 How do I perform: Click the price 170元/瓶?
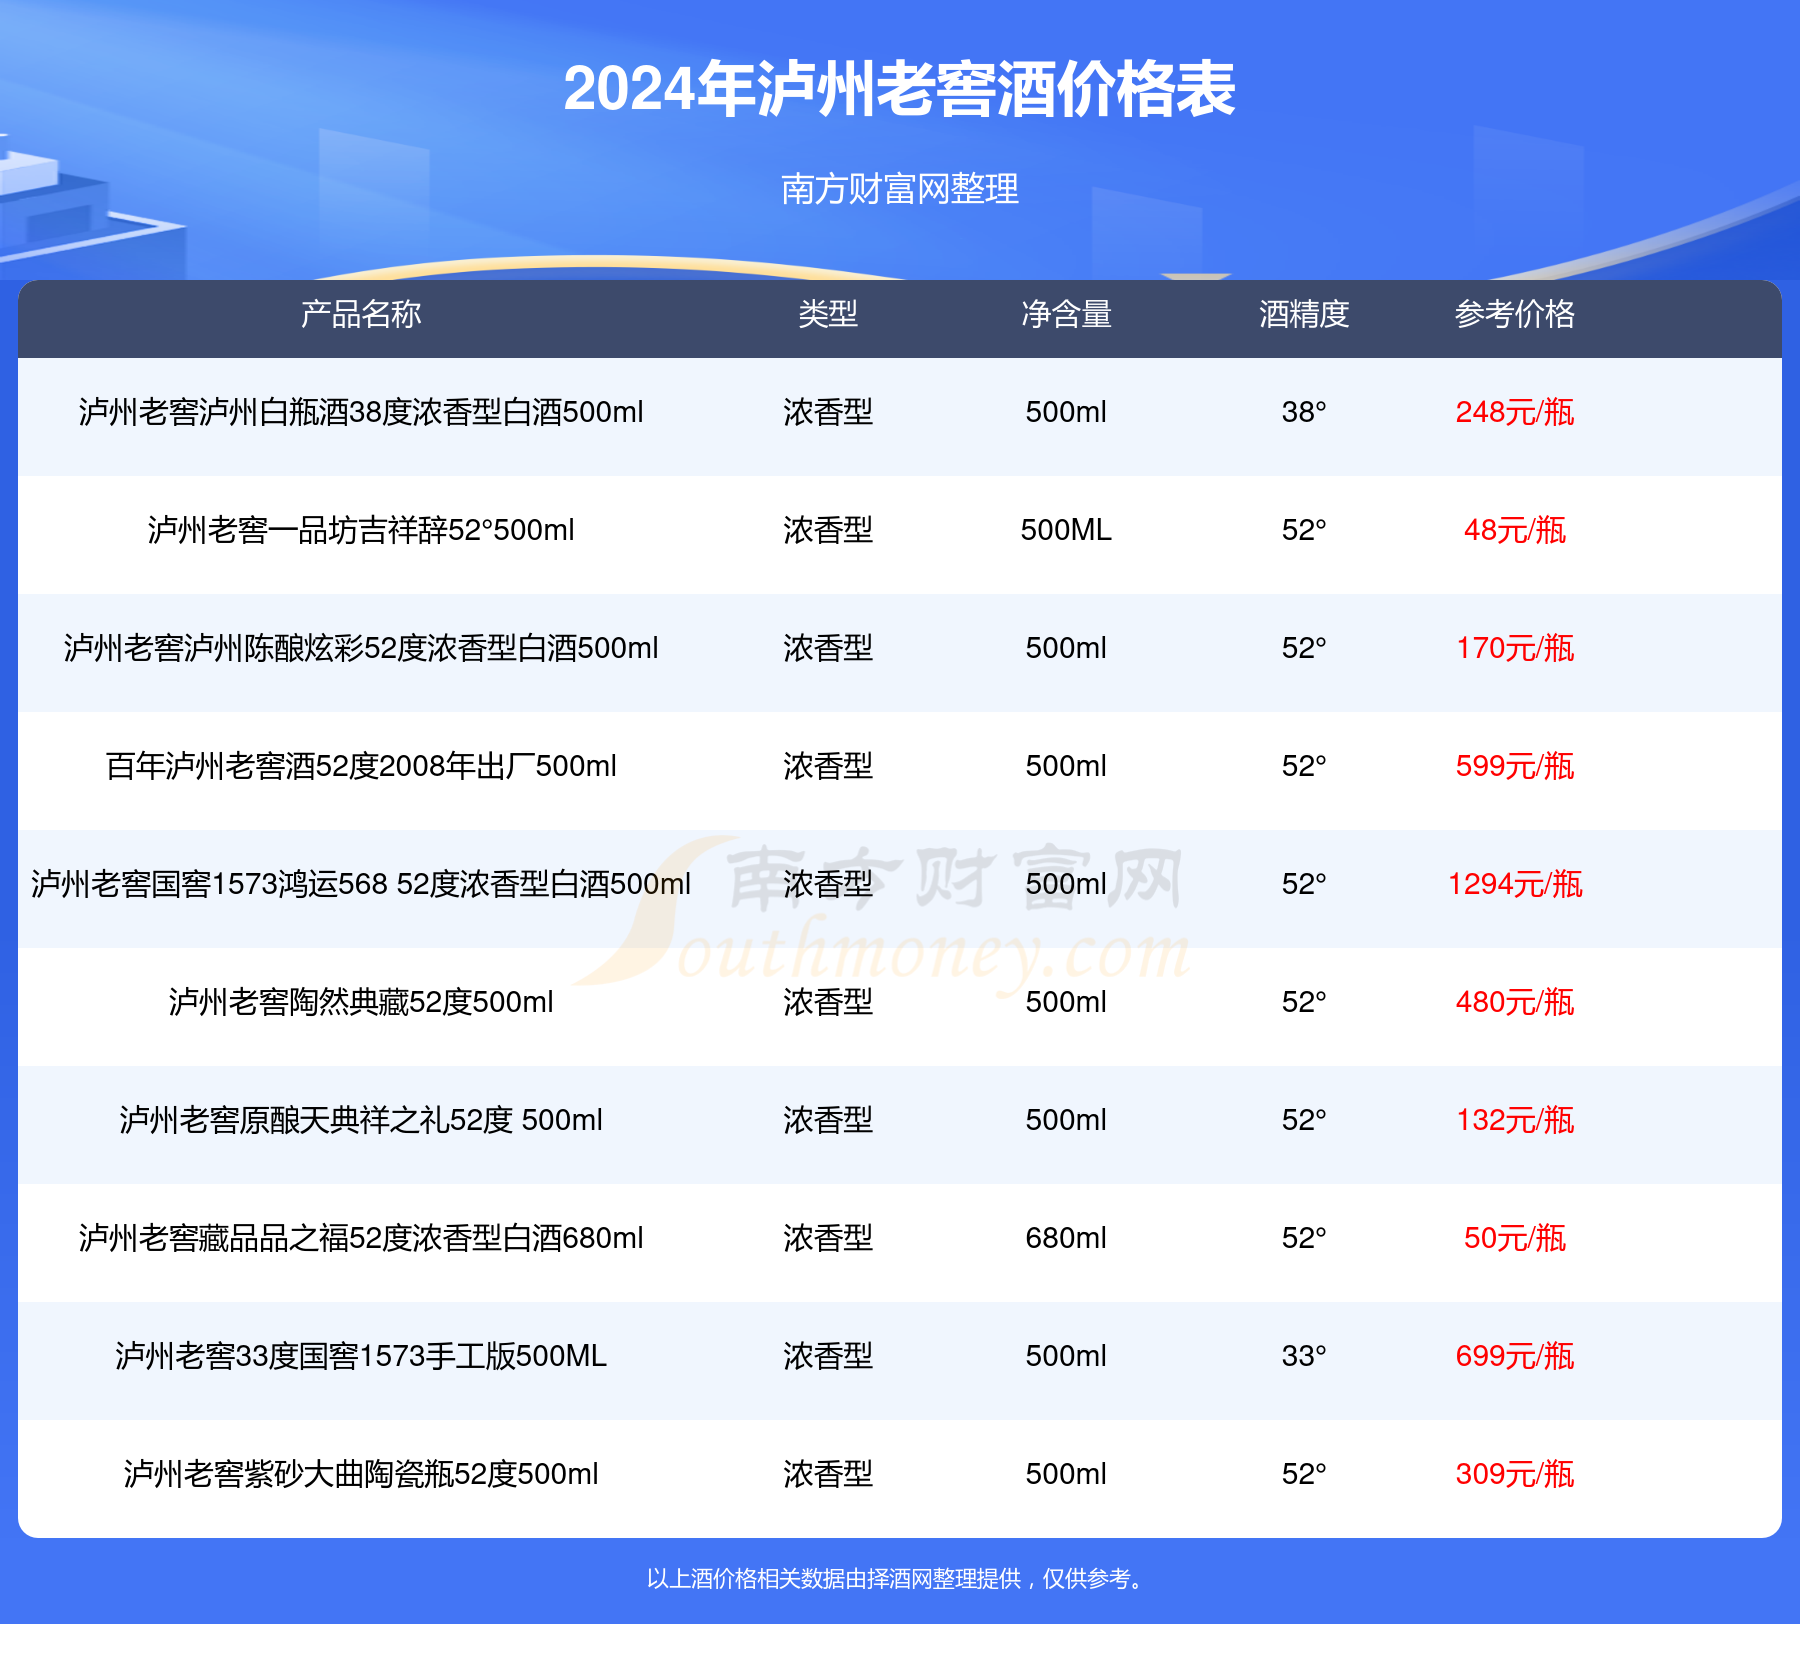point(1515,648)
